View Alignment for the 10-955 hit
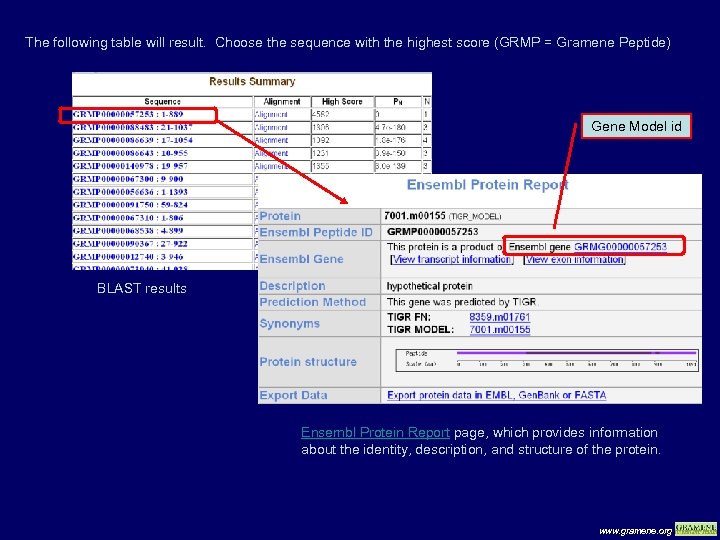 tap(271, 153)
